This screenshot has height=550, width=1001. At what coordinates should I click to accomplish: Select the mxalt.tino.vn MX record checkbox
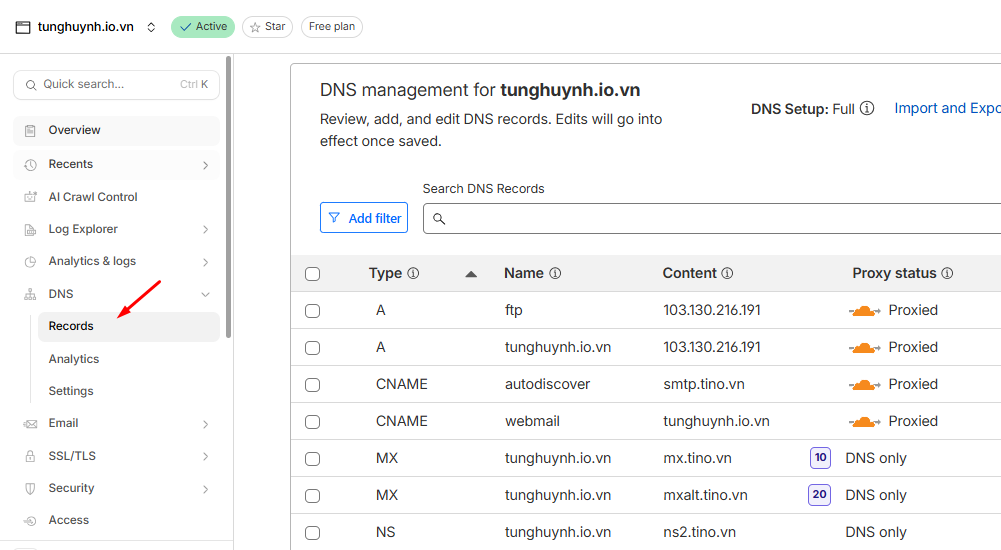tap(312, 496)
